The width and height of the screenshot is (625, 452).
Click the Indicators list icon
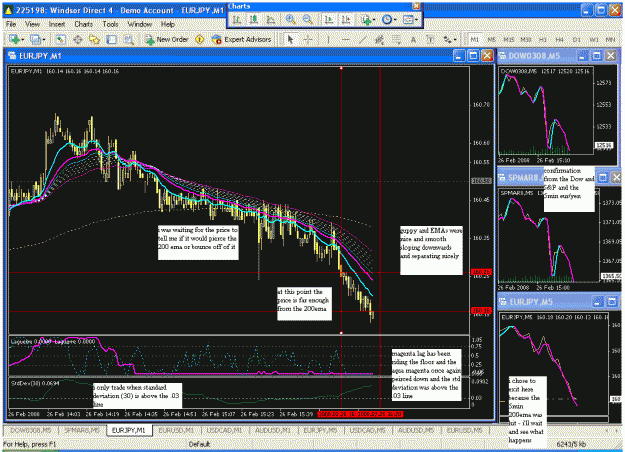(366, 19)
